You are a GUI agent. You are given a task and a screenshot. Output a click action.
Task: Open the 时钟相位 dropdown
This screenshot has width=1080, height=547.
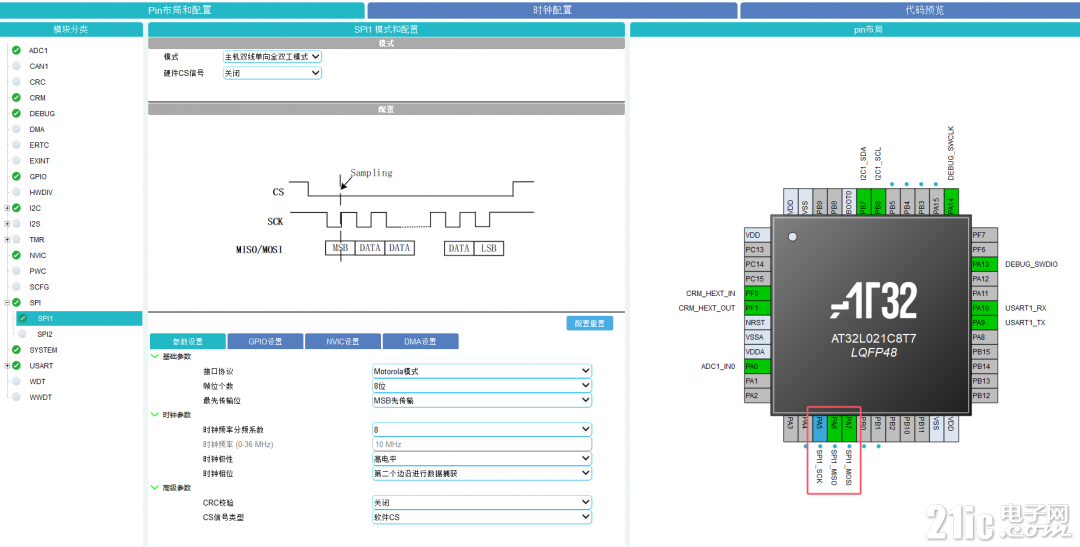tap(481, 473)
